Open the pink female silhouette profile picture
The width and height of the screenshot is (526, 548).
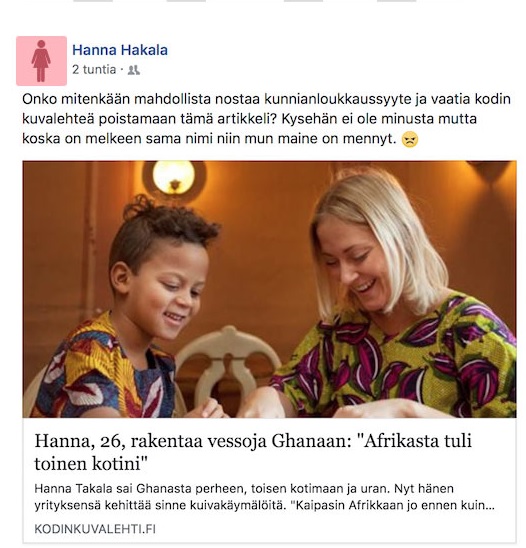(x=41, y=61)
